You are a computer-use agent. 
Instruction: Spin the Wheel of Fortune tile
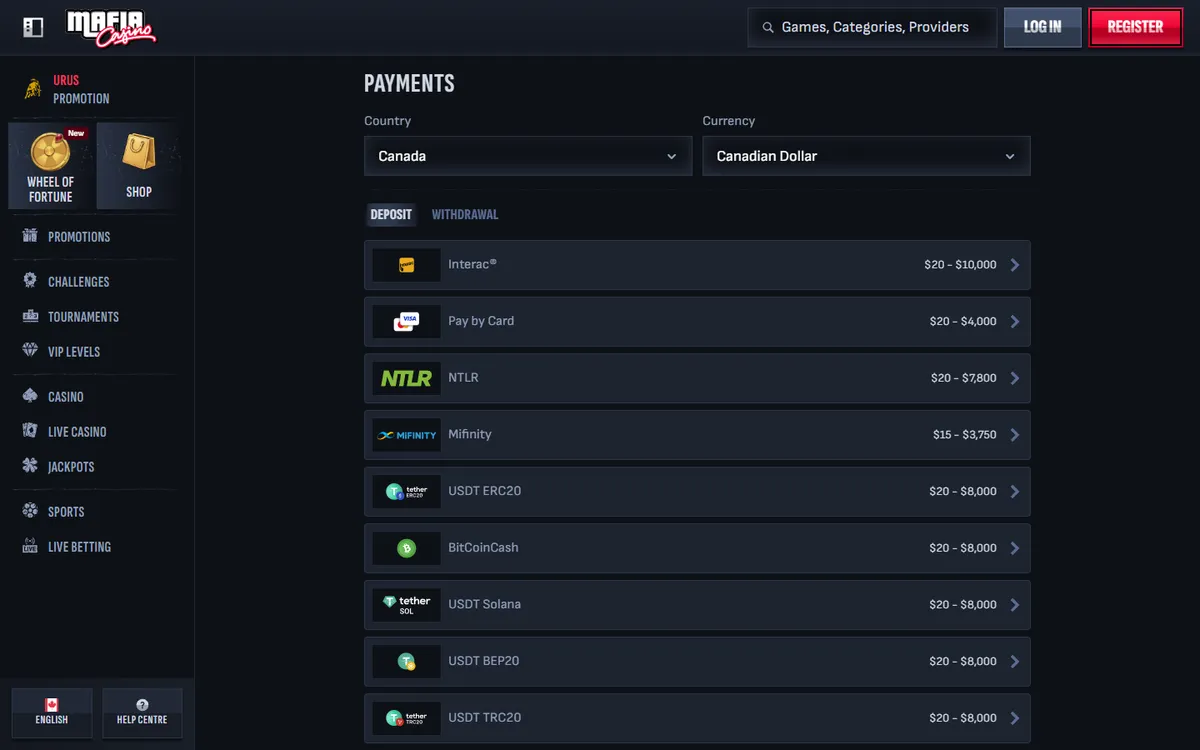pyautogui.click(x=51, y=166)
